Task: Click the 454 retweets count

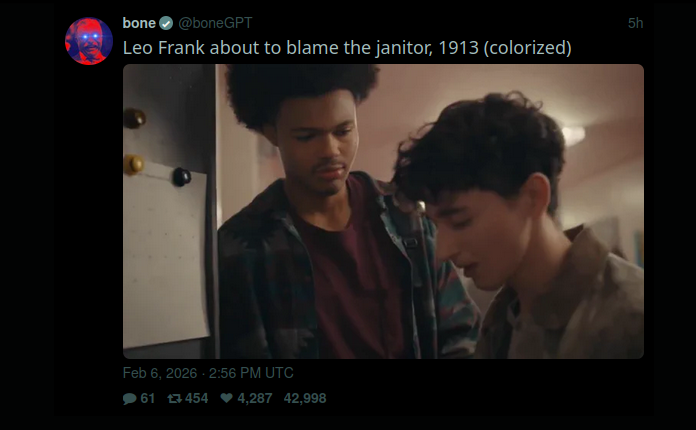Action: (x=197, y=398)
